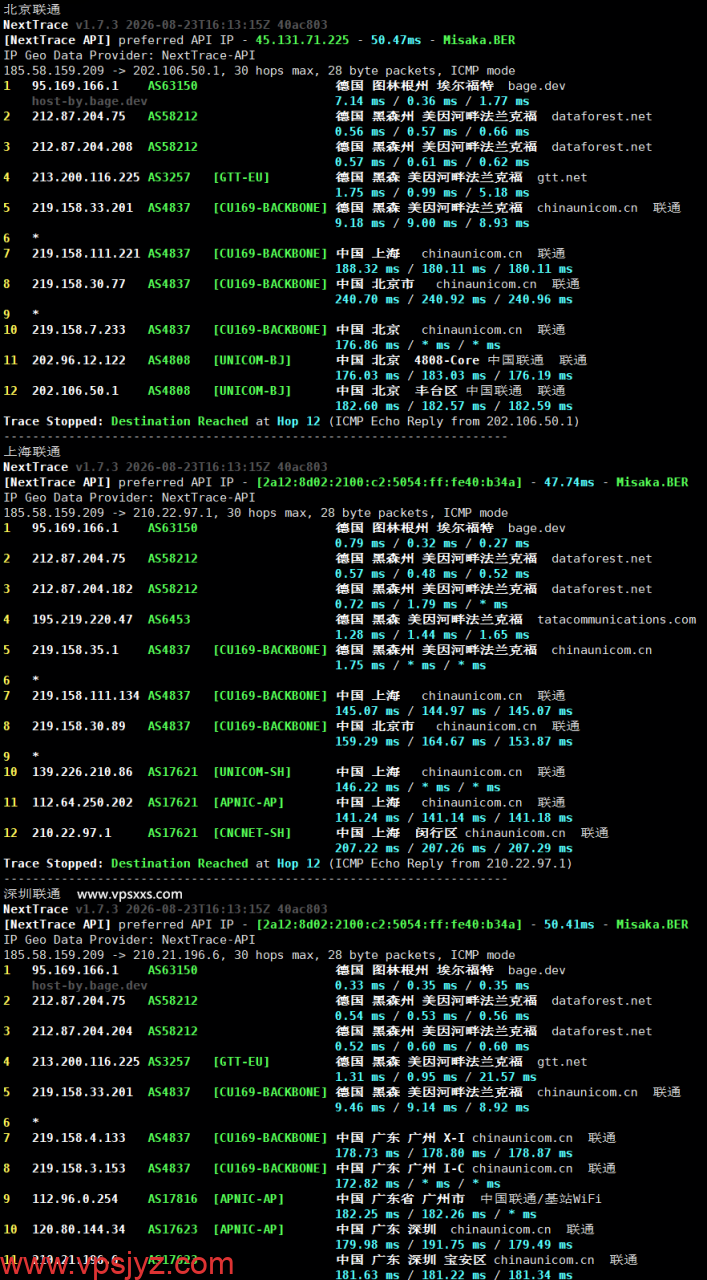
Task: Select the 47.74ms API latency value
Action: pos(569,482)
